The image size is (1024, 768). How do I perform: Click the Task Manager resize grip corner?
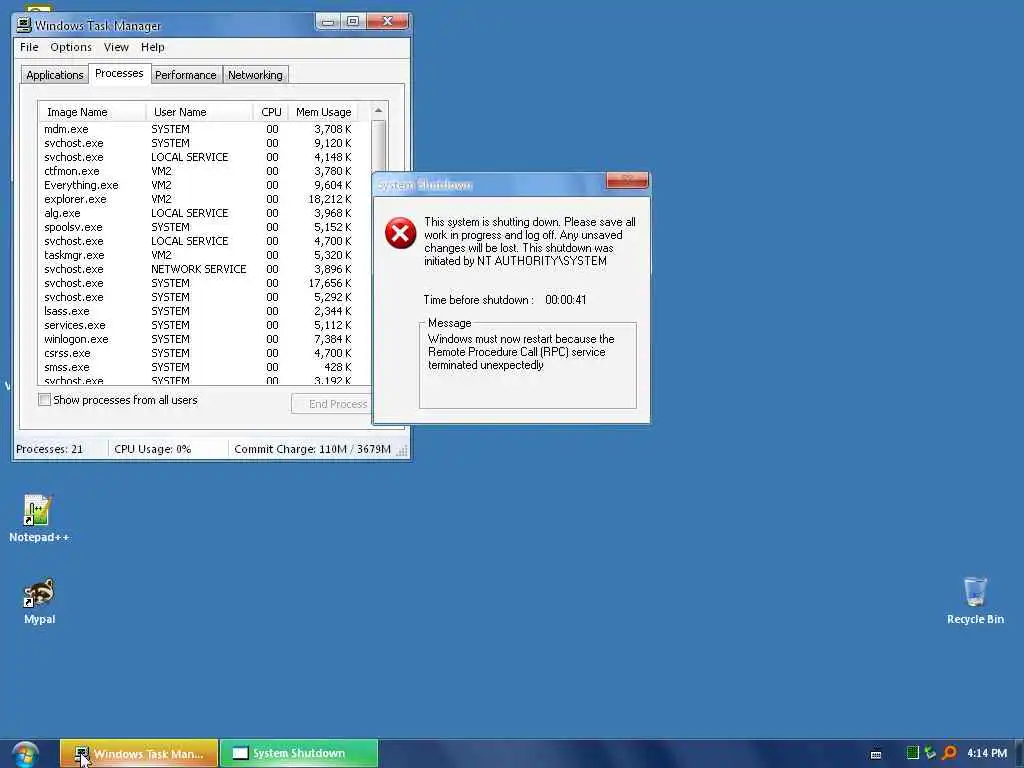click(x=402, y=451)
